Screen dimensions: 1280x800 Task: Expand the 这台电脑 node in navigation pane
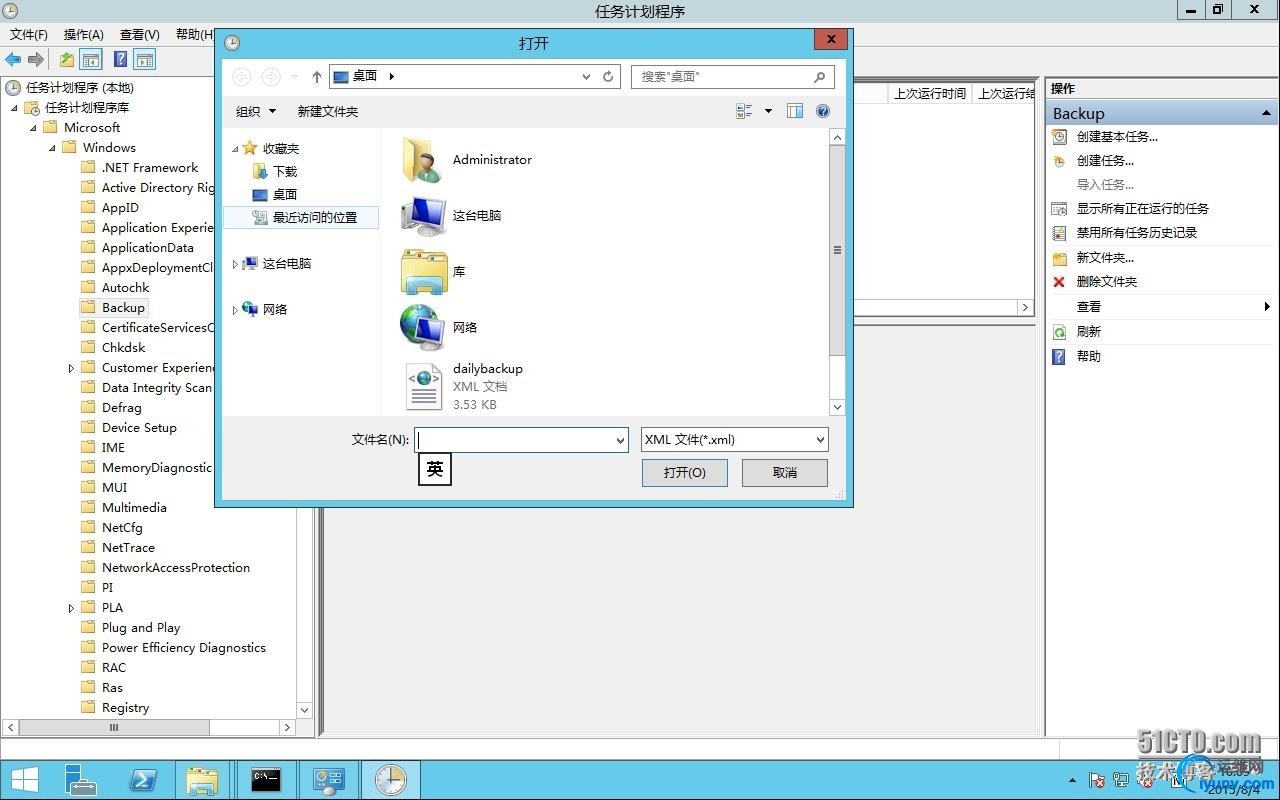tap(236, 264)
